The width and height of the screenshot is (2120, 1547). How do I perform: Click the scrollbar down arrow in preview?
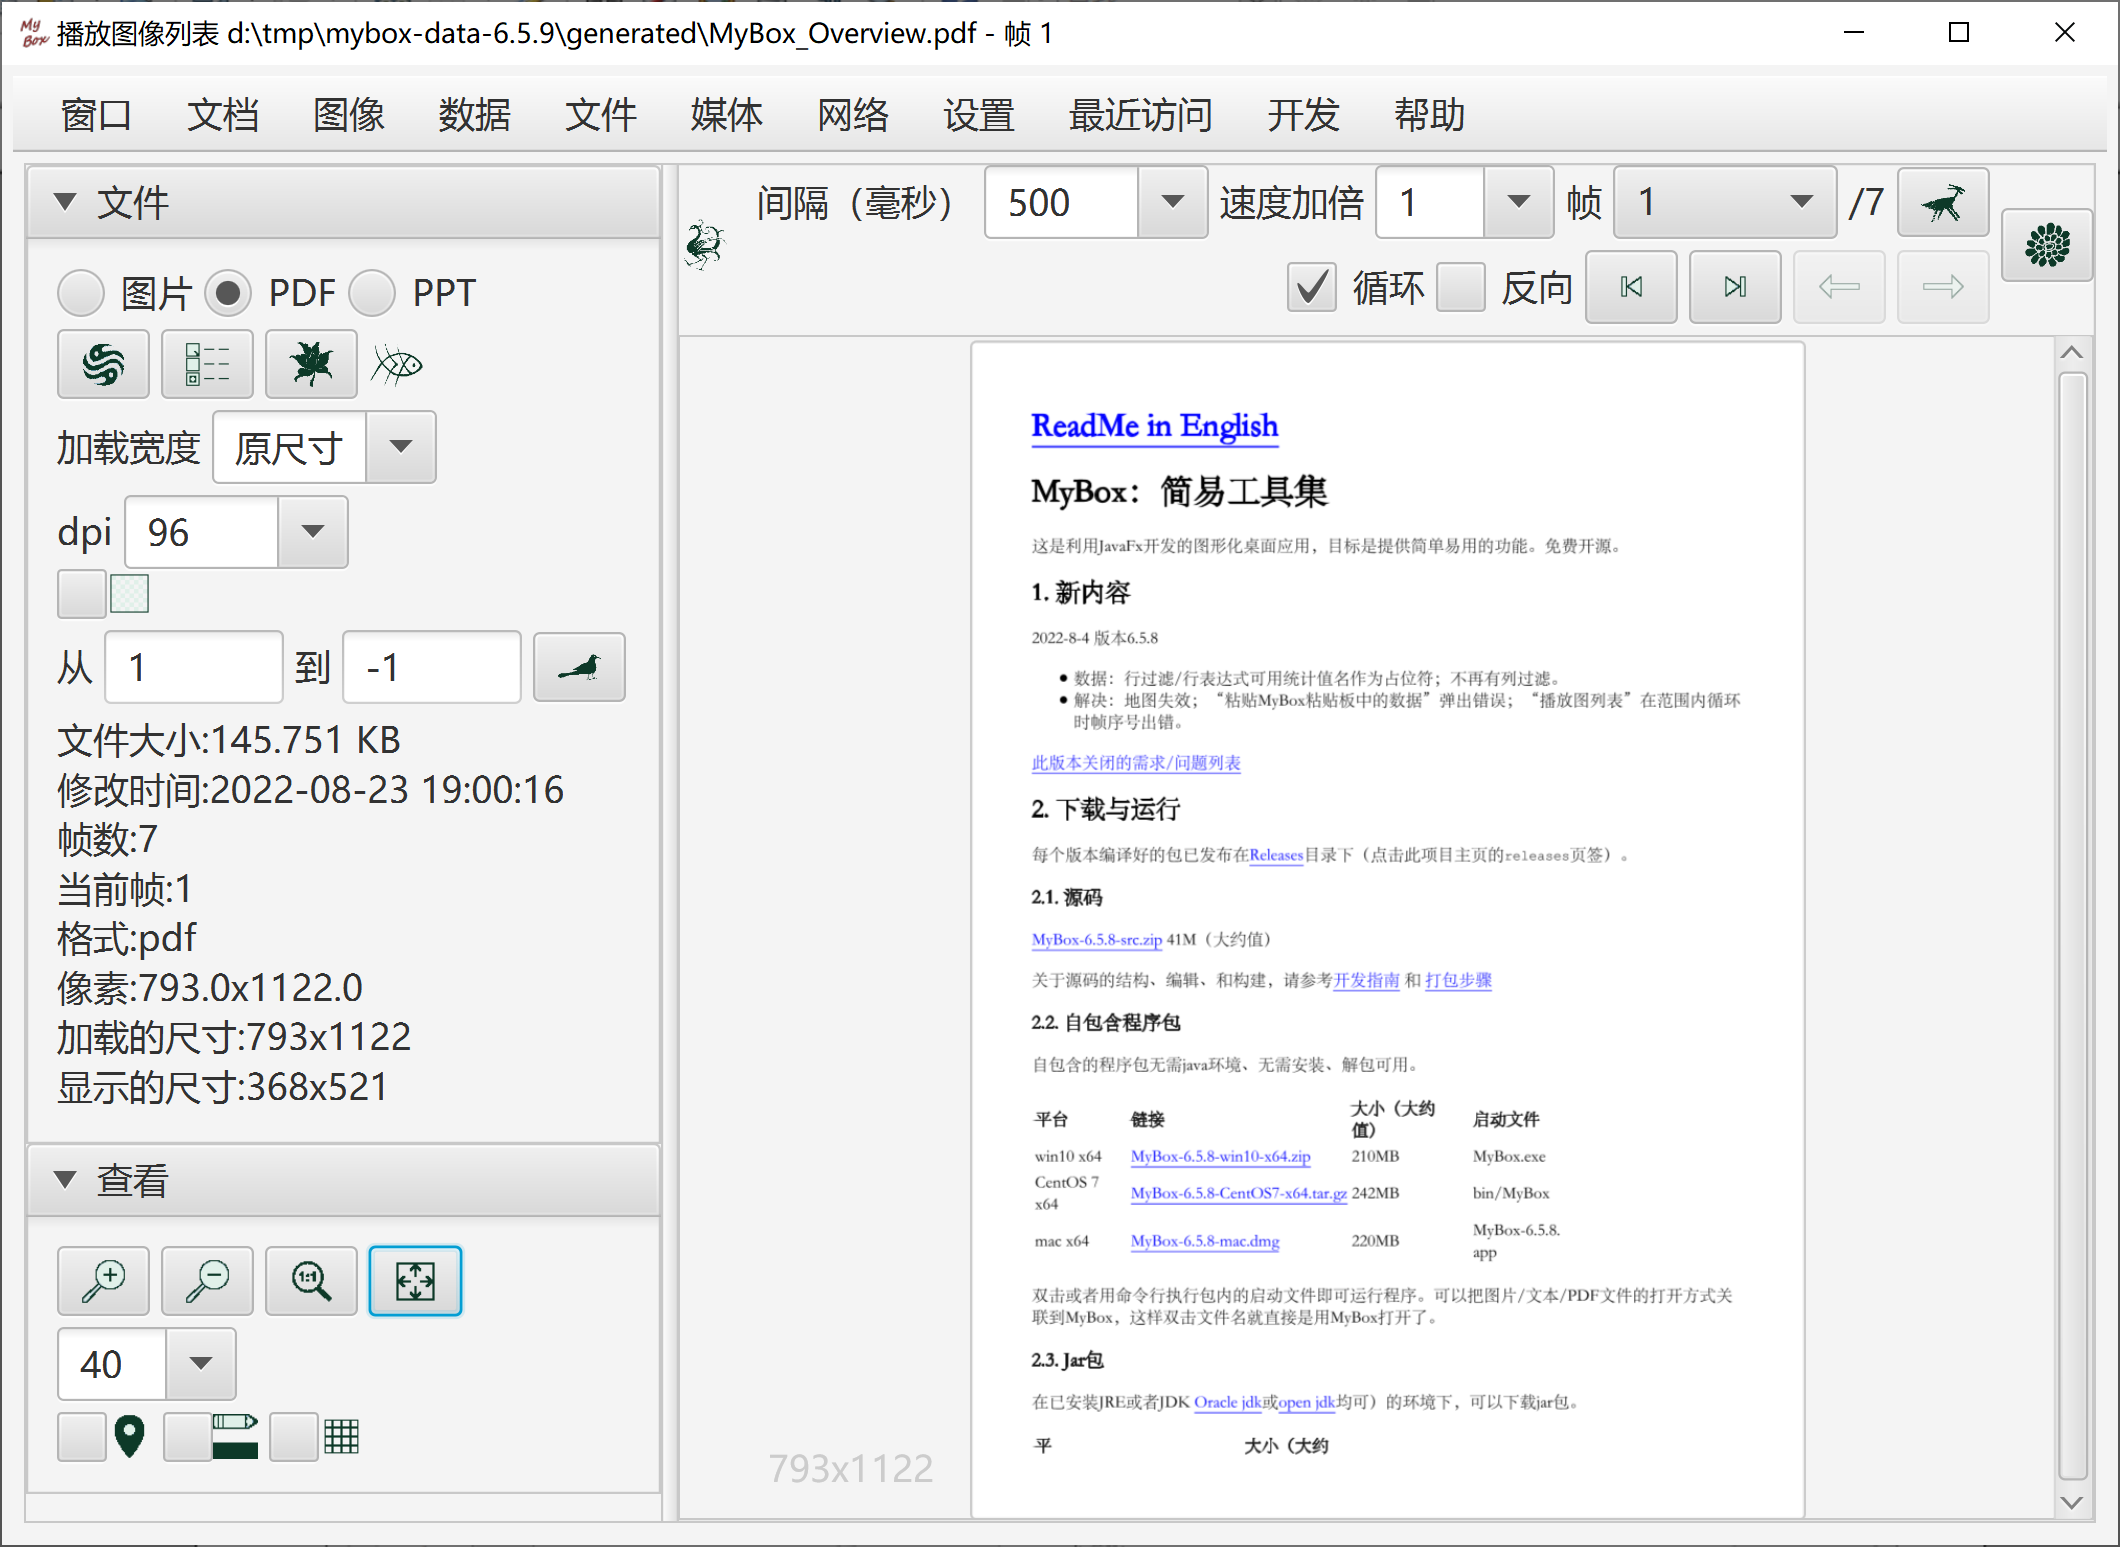2072,1502
